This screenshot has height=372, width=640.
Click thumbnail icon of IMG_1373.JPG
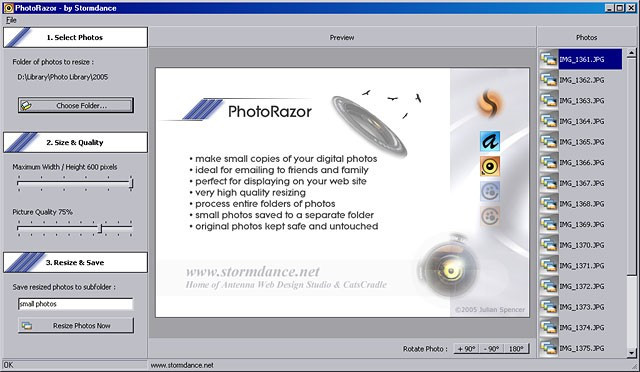tap(549, 307)
